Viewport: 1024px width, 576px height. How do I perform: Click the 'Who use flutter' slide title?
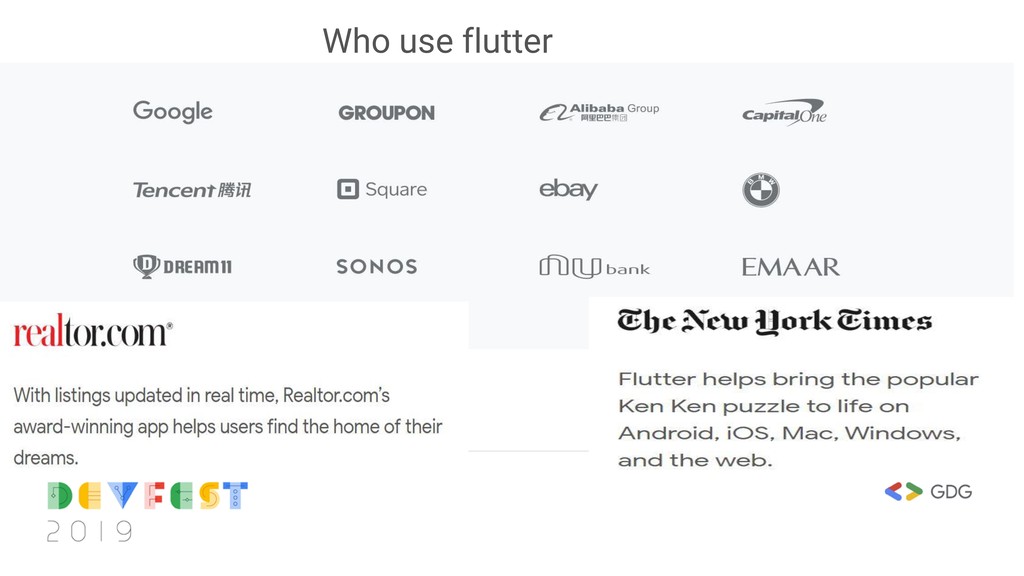(x=437, y=41)
